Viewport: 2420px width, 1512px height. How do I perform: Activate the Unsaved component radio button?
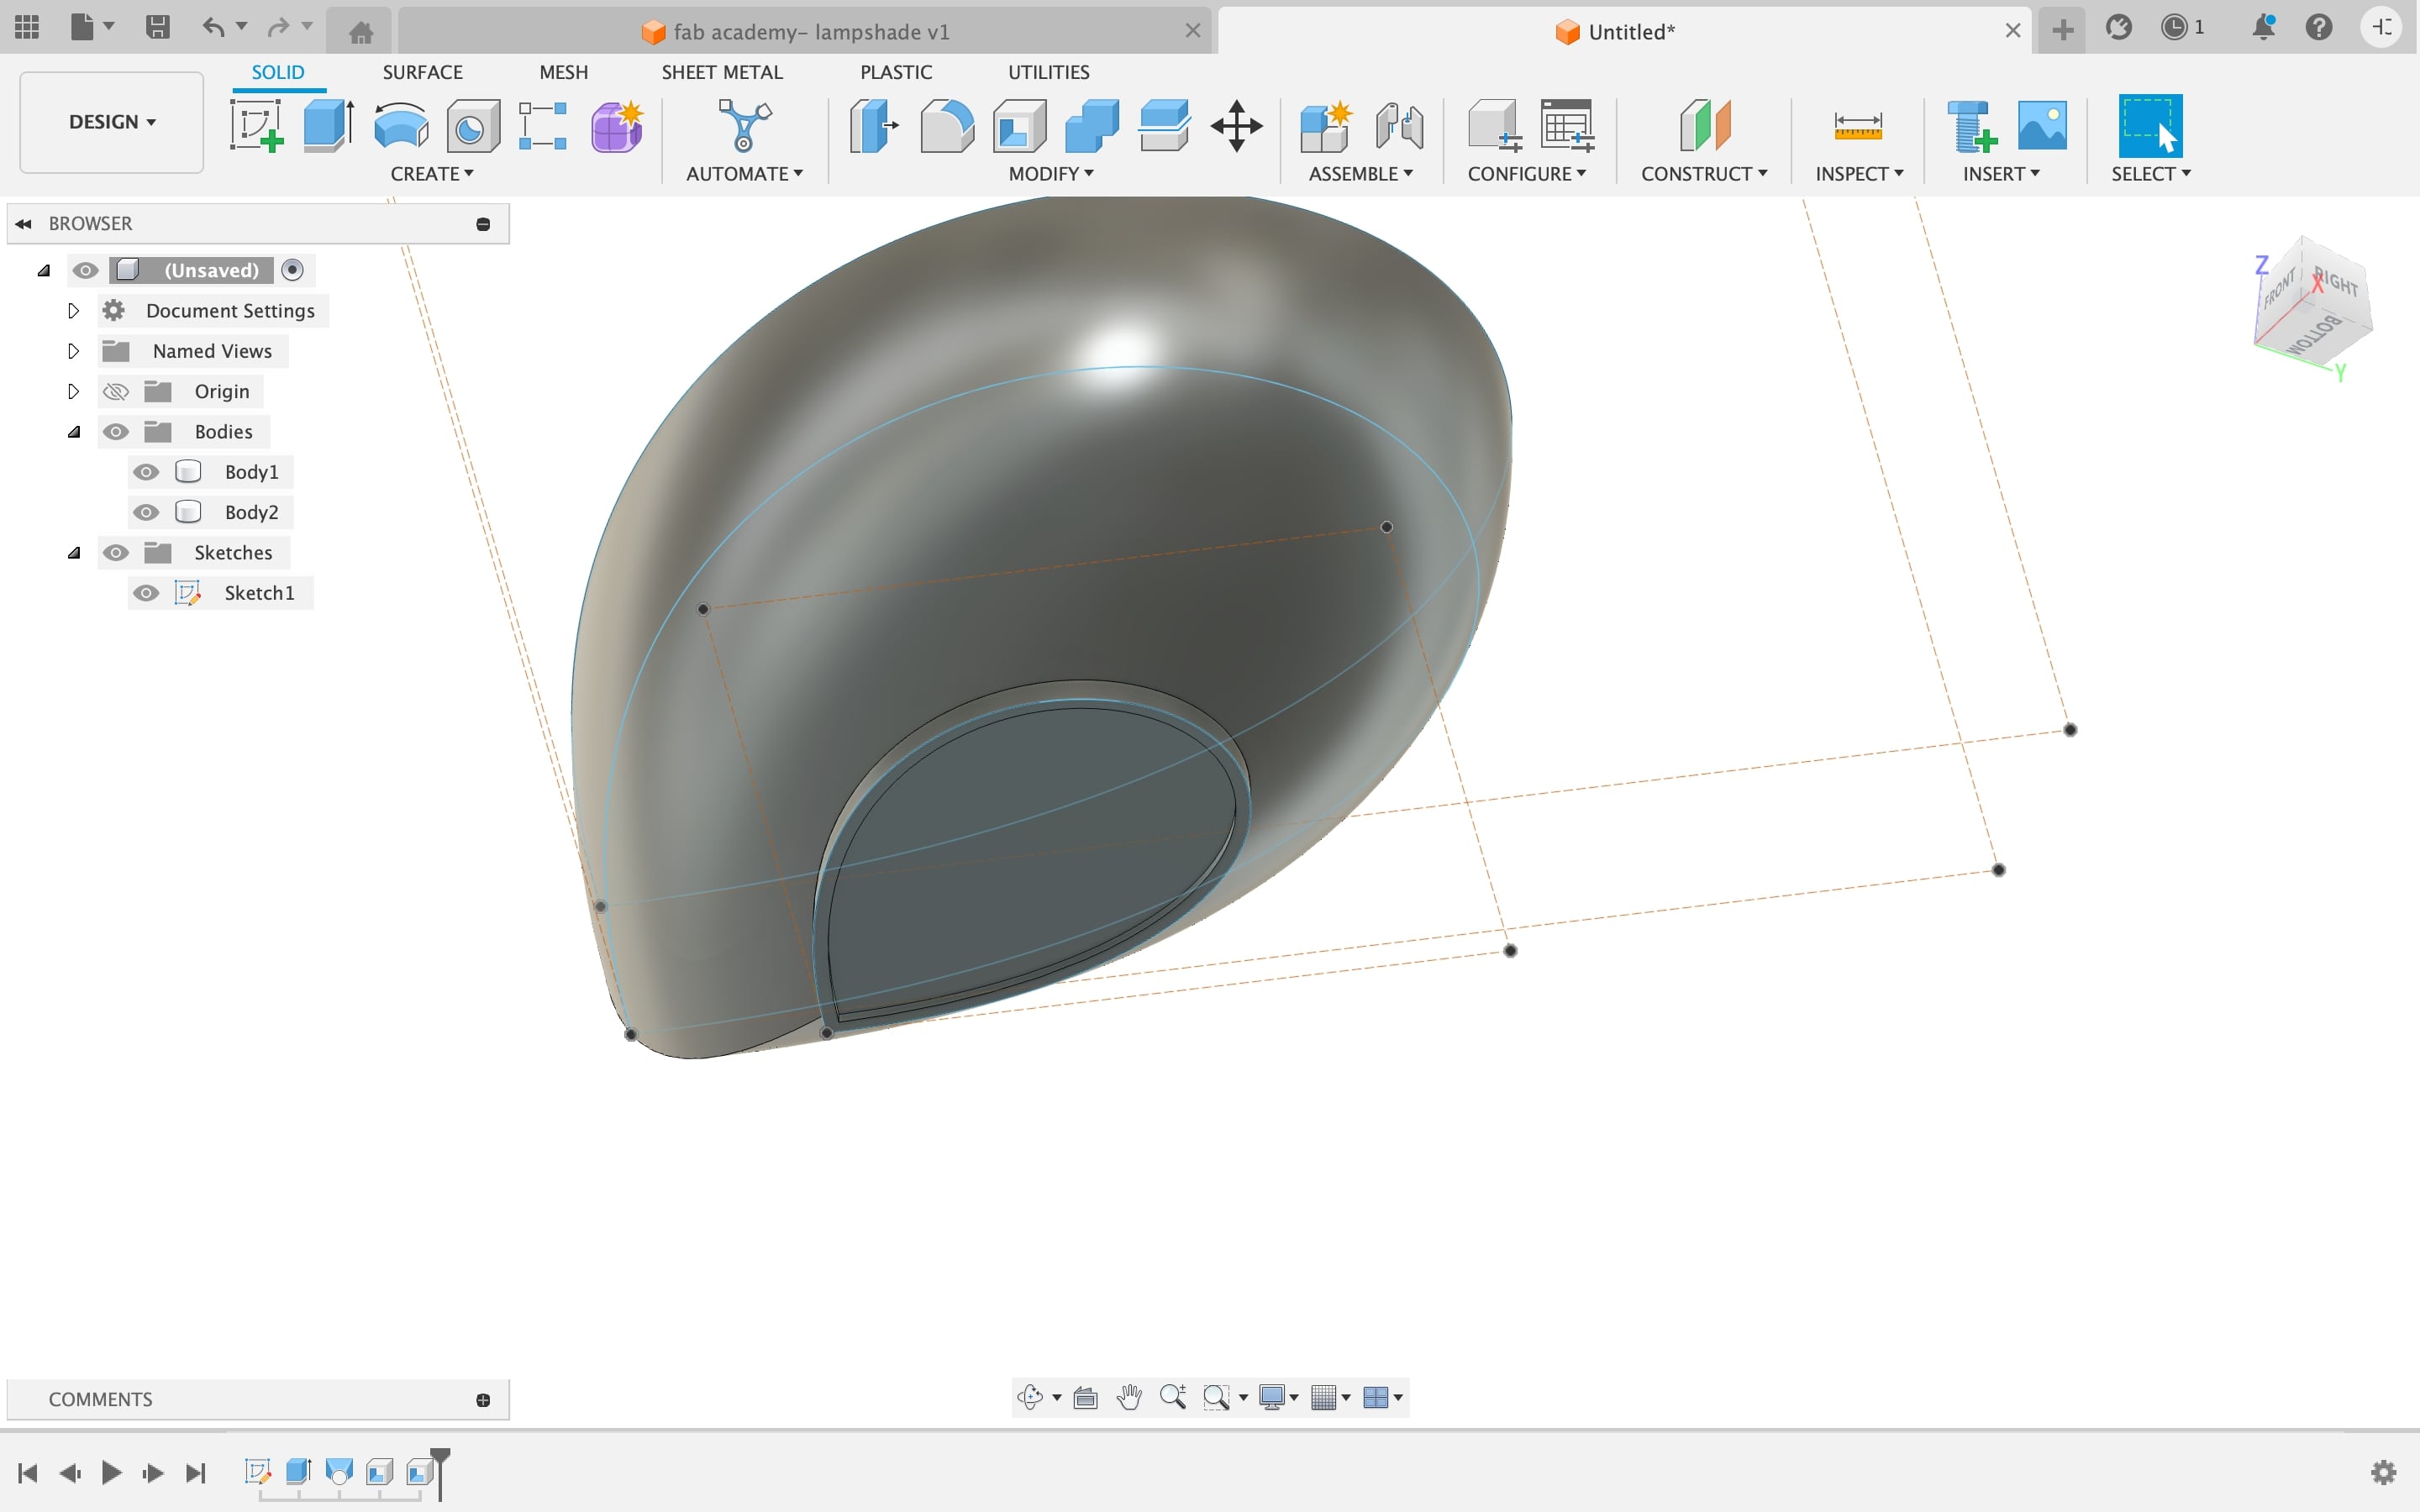292,270
